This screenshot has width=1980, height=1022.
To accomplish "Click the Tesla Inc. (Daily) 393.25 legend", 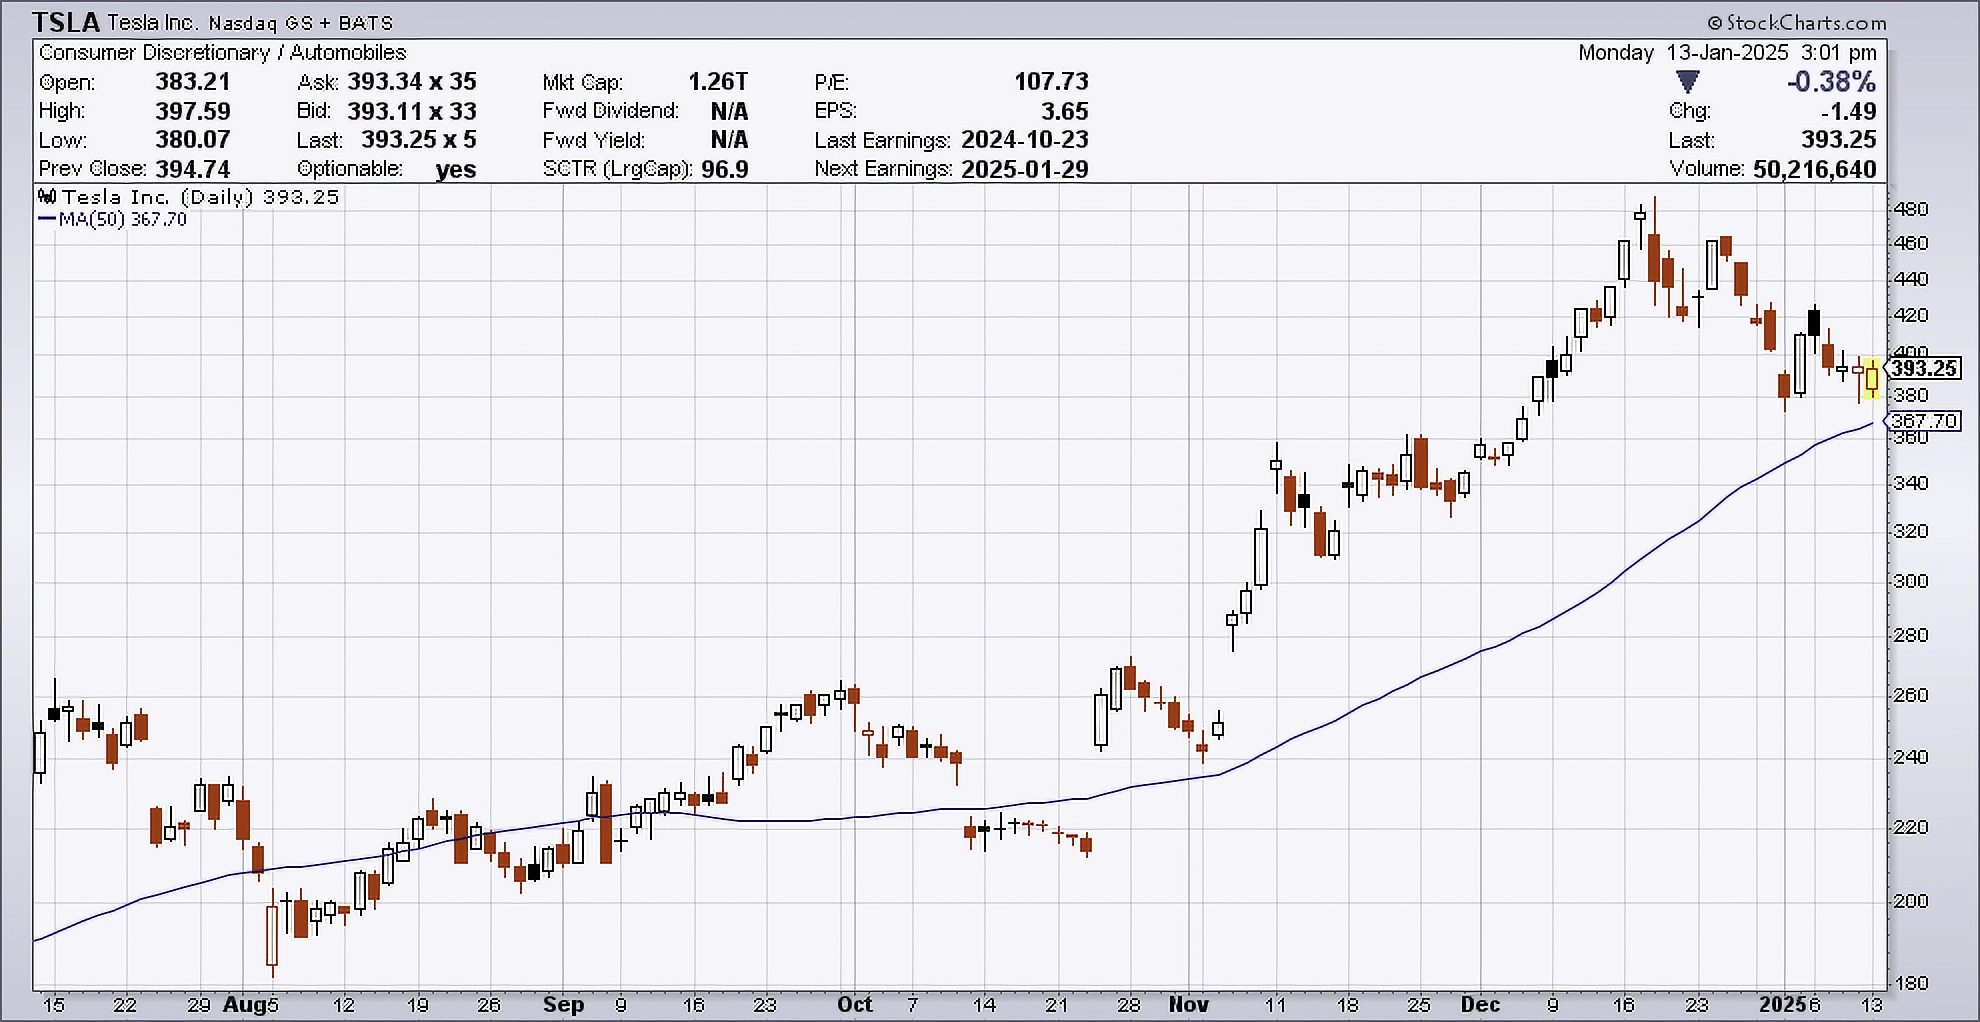I will pyautogui.click(x=200, y=197).
